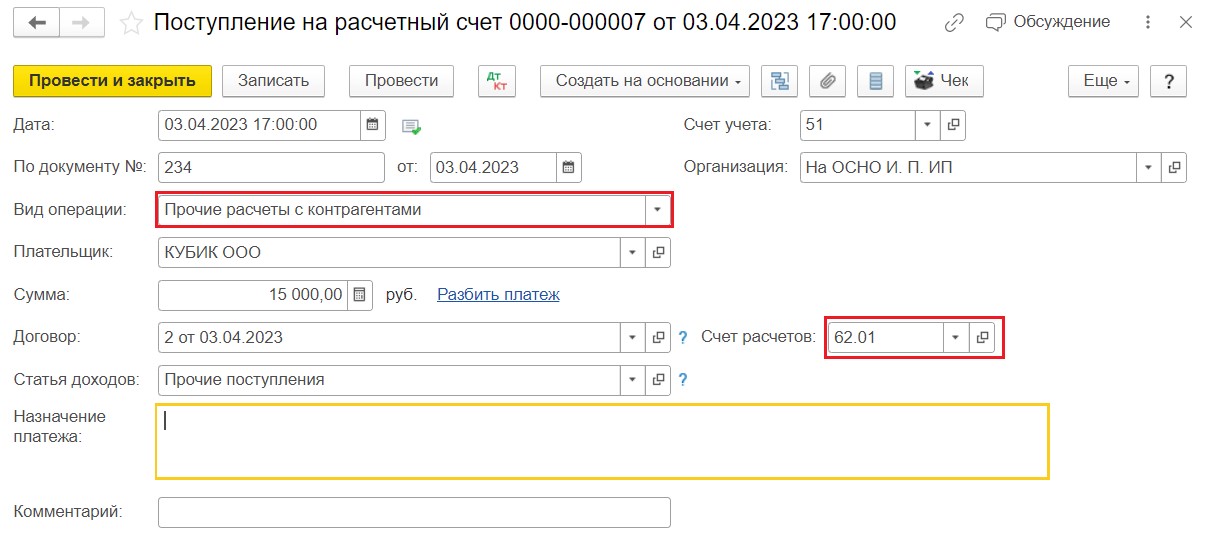Viewport: 1206px width, 536px height.
Task: Open the calculator for the Сумма field
Action: tap(360, 295)
